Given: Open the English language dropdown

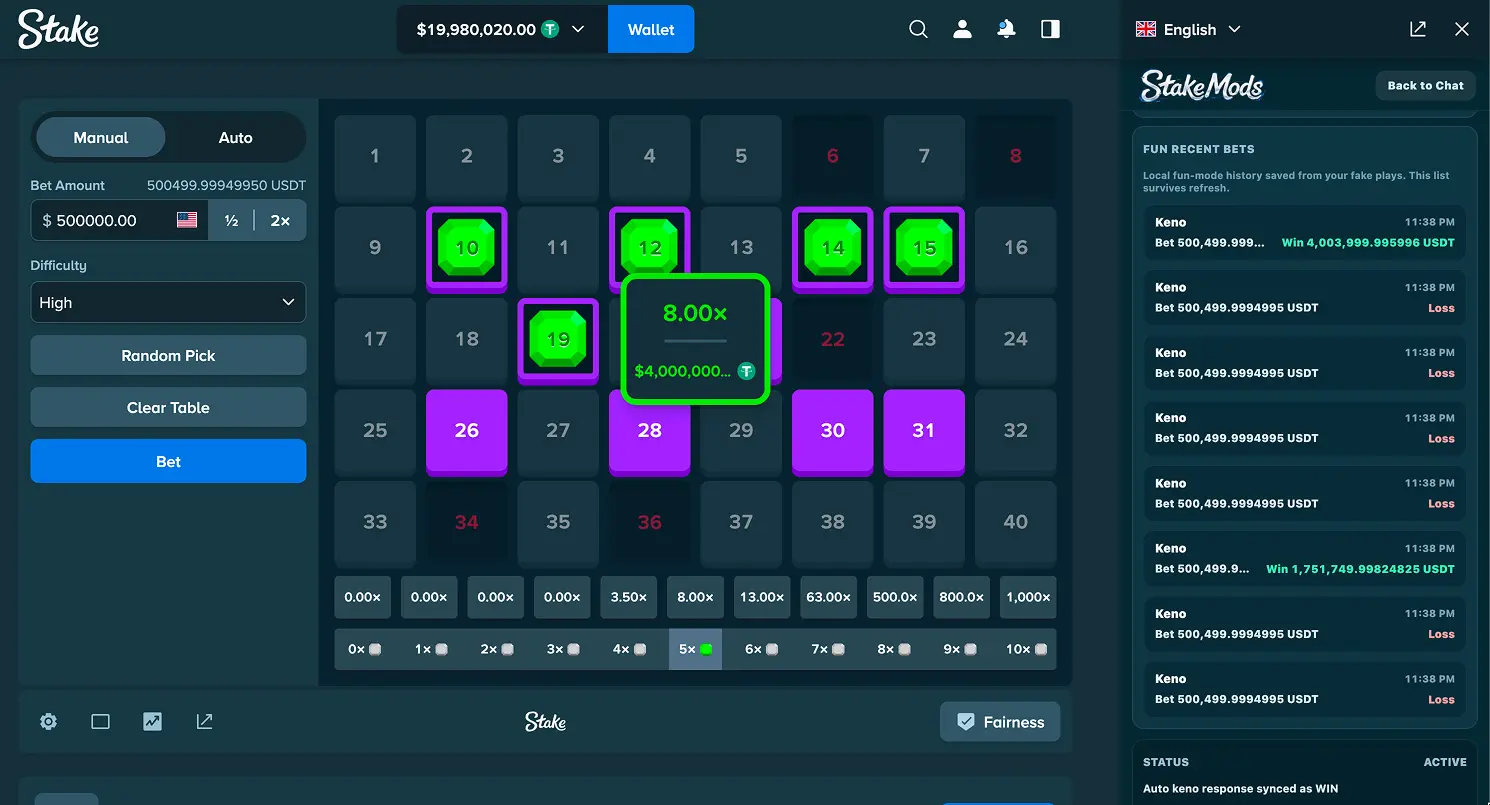Looking at the screenshot, I should click(1202, 29).
